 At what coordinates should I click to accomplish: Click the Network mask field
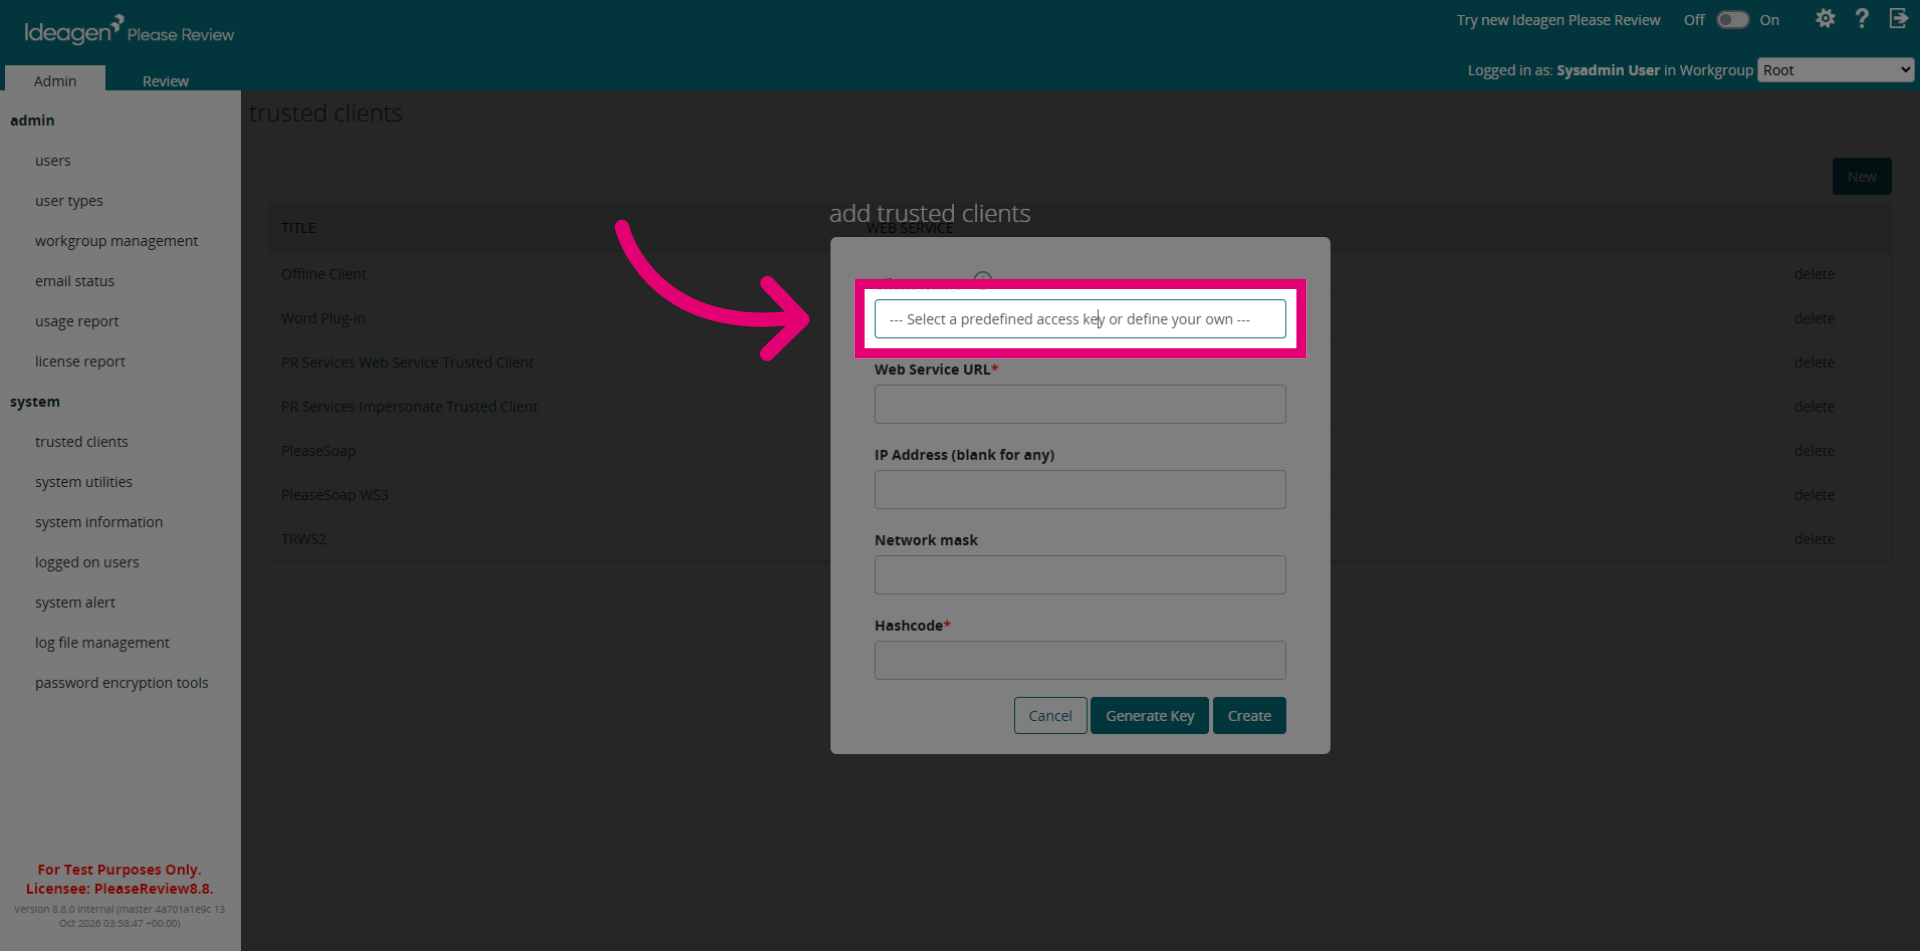(x=1080, y=575)
